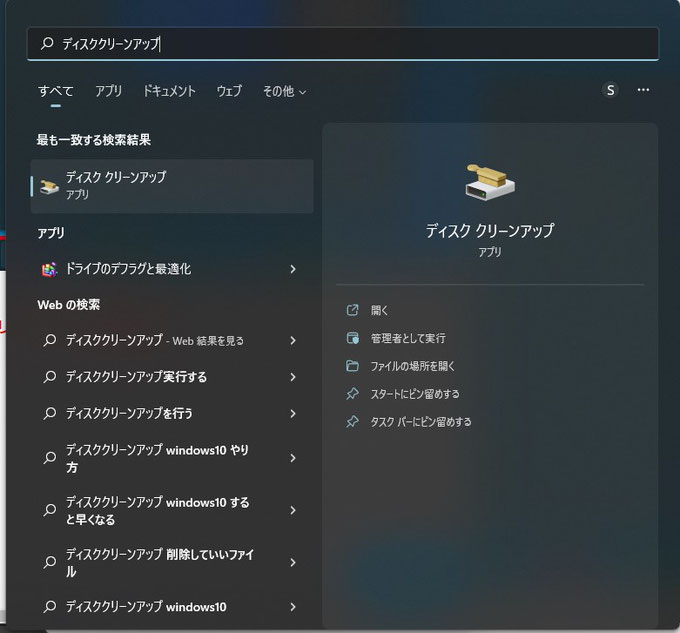Select ディスククリーンアップ - Web 結果を見る

[x=172, y=340]
